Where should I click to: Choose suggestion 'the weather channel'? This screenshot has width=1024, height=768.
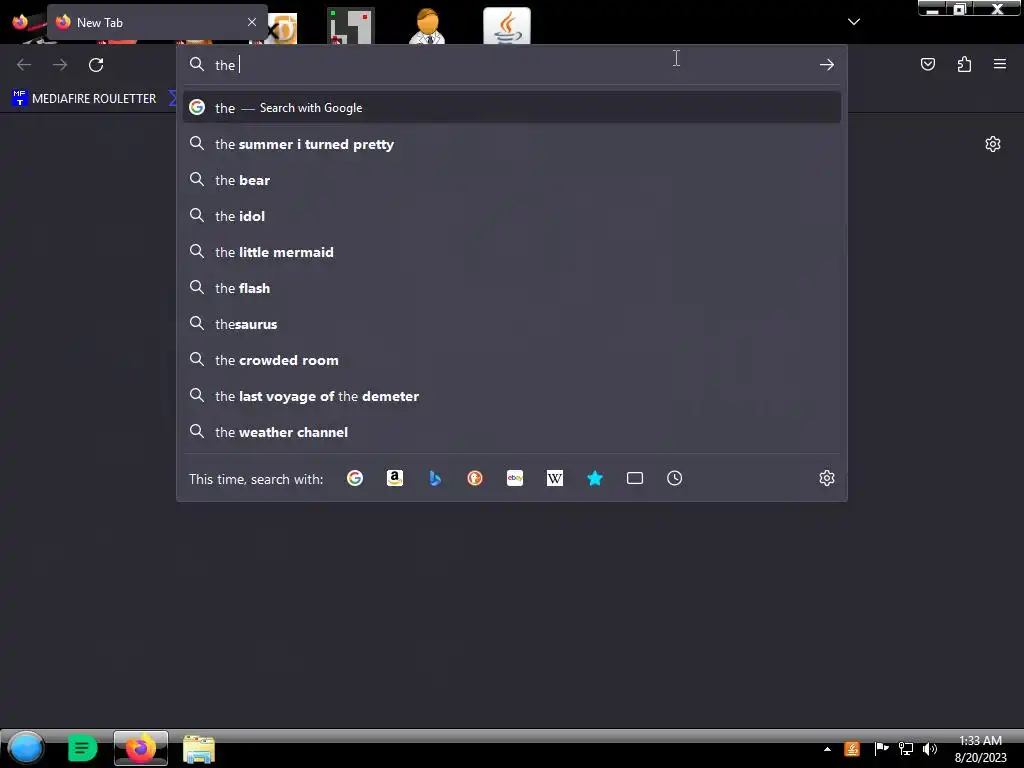pos(512,432)
